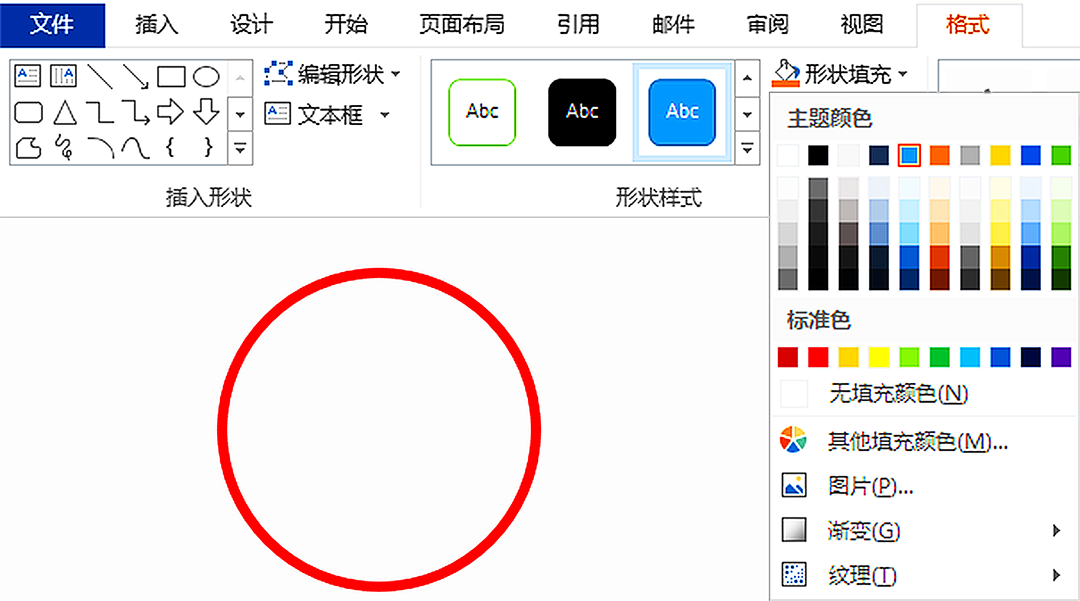
Task: Switch to the 视图 (View) tab
Action: click(x=862, y=25)
